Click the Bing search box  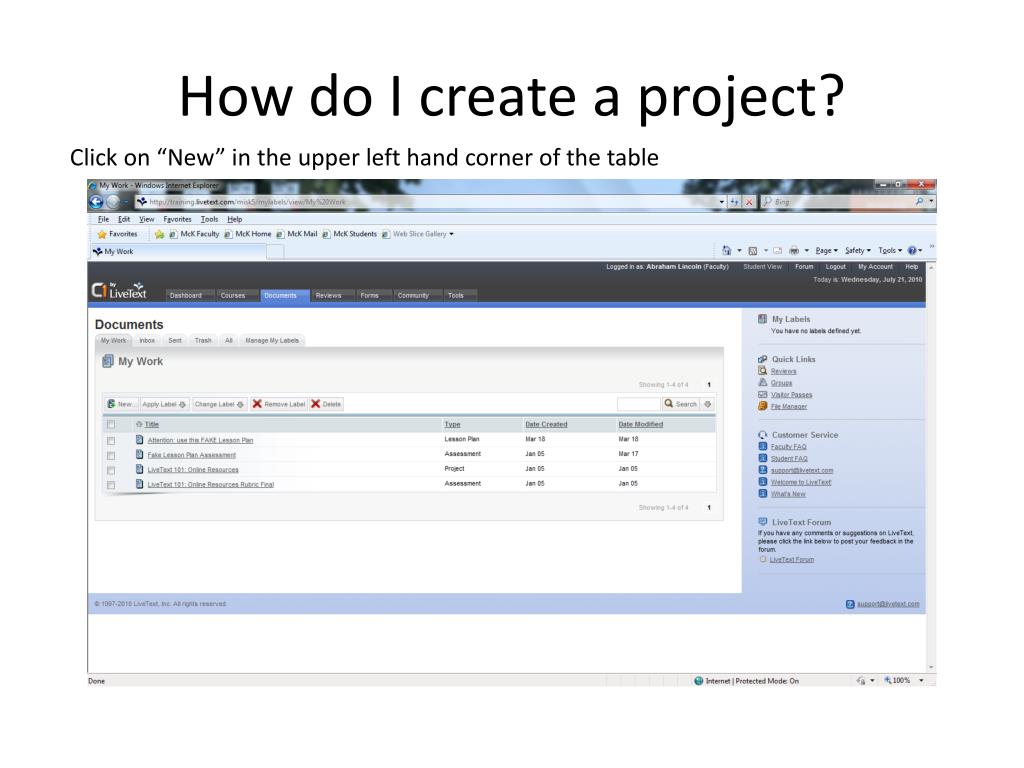839,202
